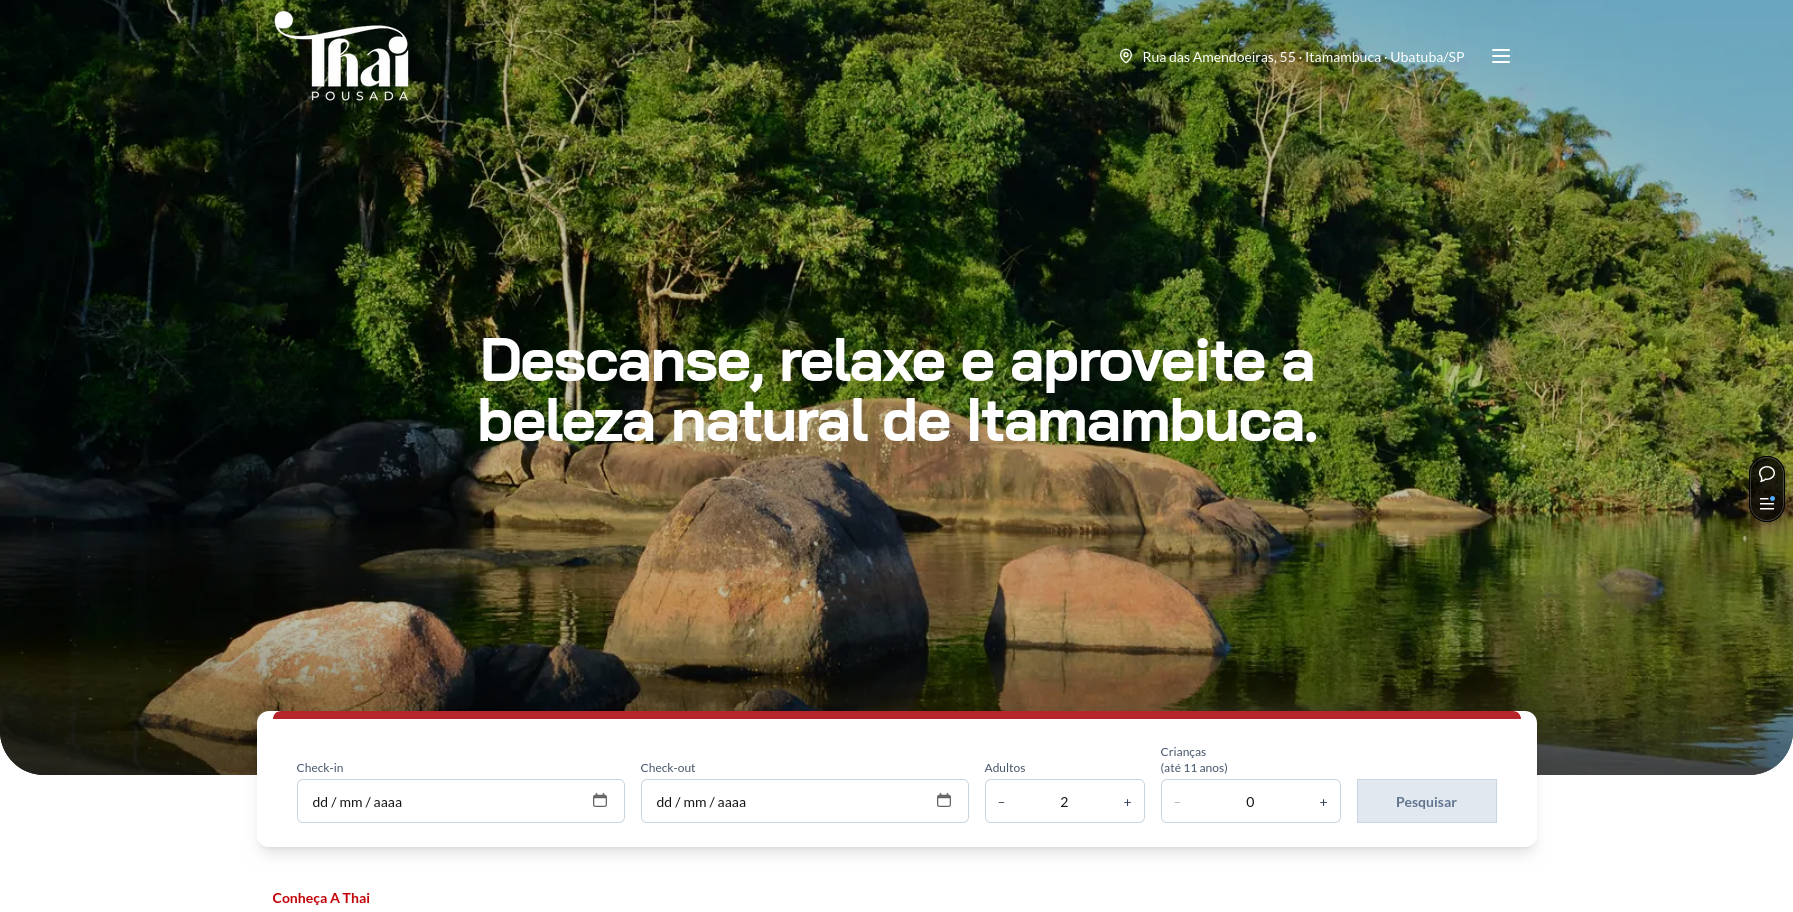This screenshot has height=912, width=1793.
Task: Open the chat bubble widget
Action: coord(1766,473)
